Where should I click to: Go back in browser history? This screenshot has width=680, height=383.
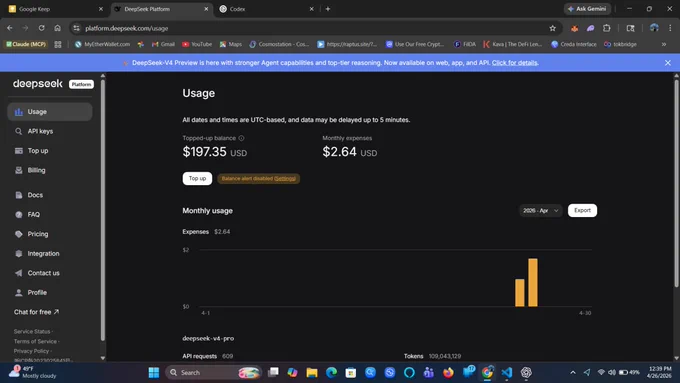(10, 28)
